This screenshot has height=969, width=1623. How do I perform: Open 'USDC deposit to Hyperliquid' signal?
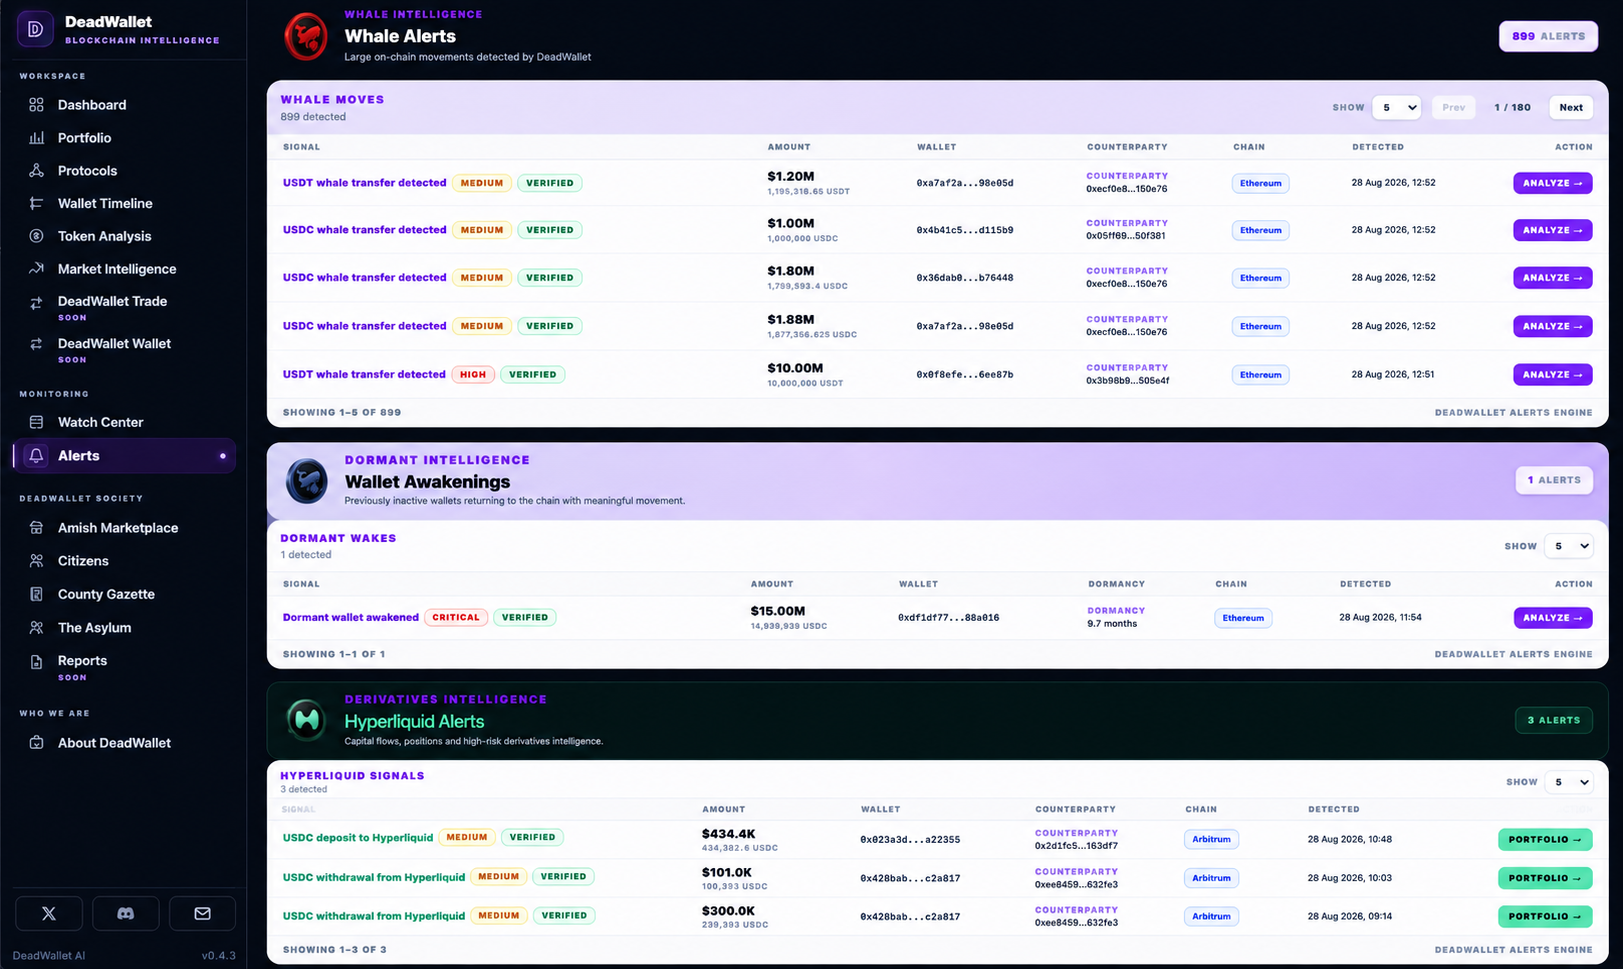click(x=357, y=837)
